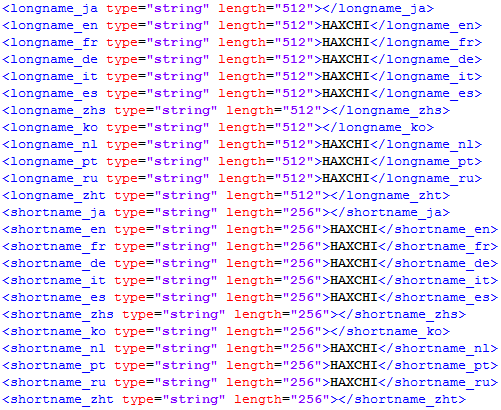
Task: Click the HAXCHI text in longname_en line
Action: [x=346, y=25]
